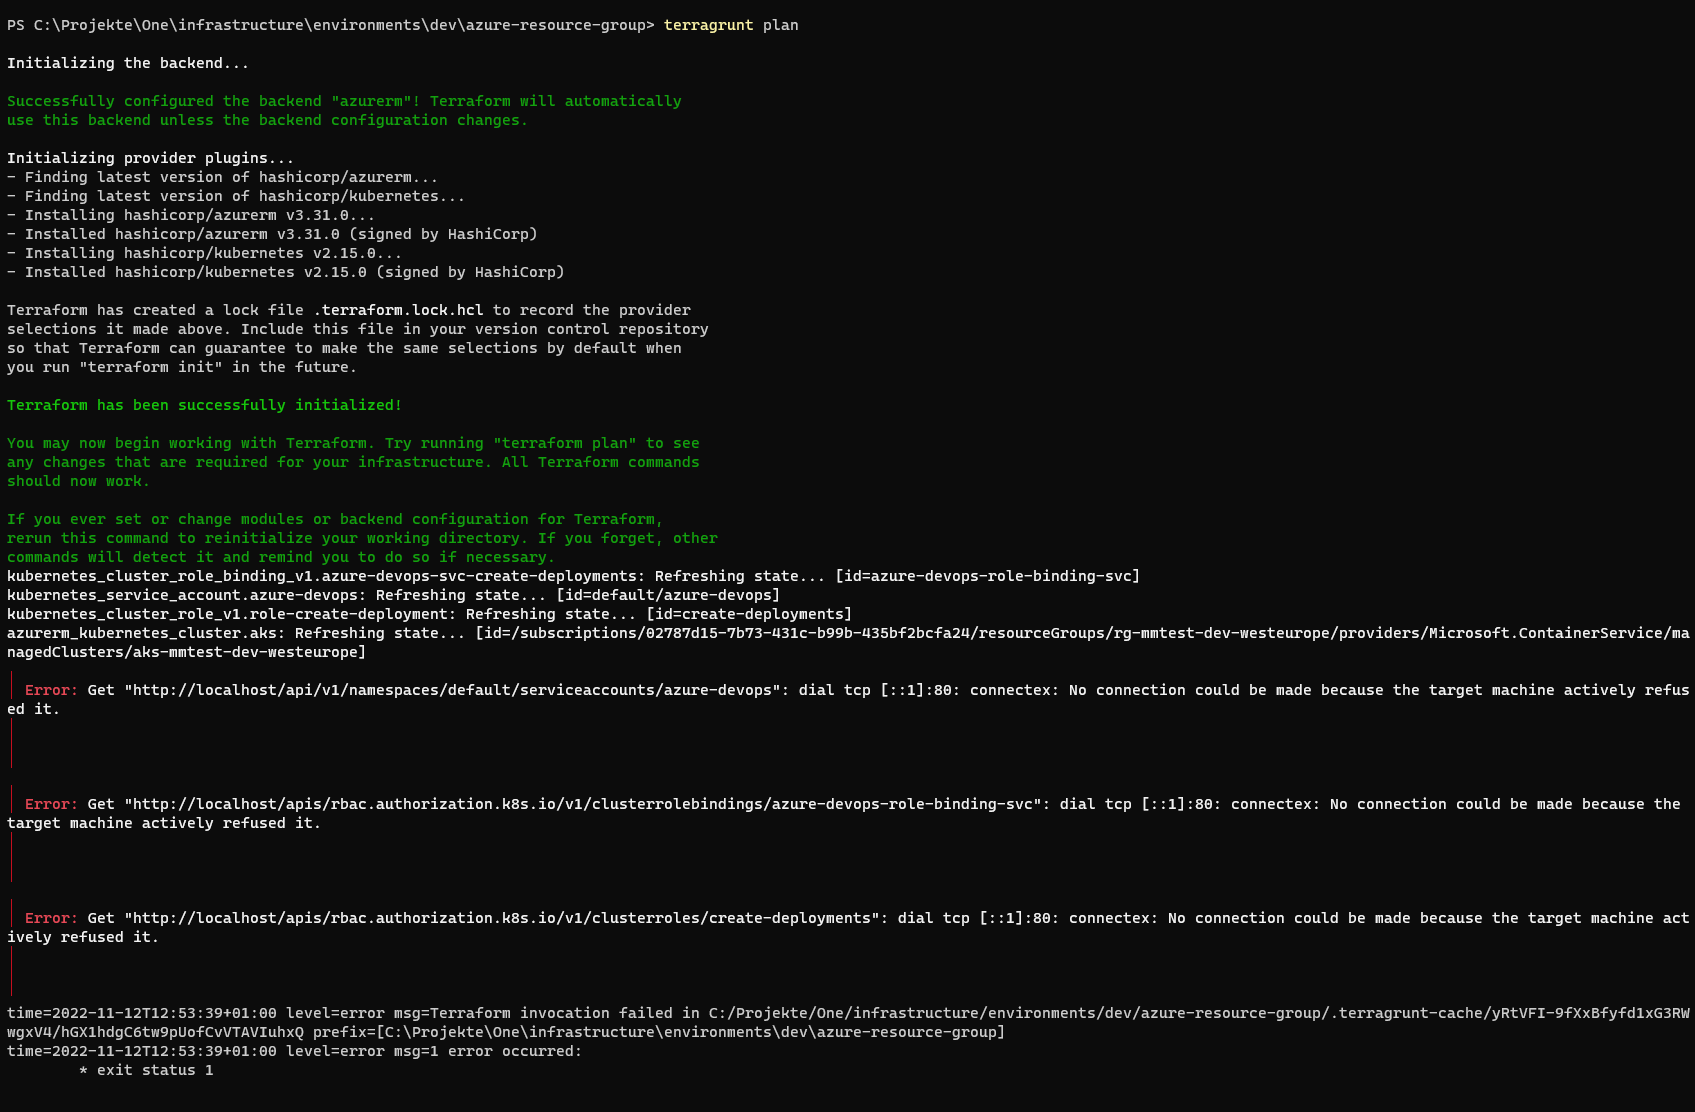This screenshot has height=1112, width=1695.
Task: Click the third red Error label
Action: (49, 917)
